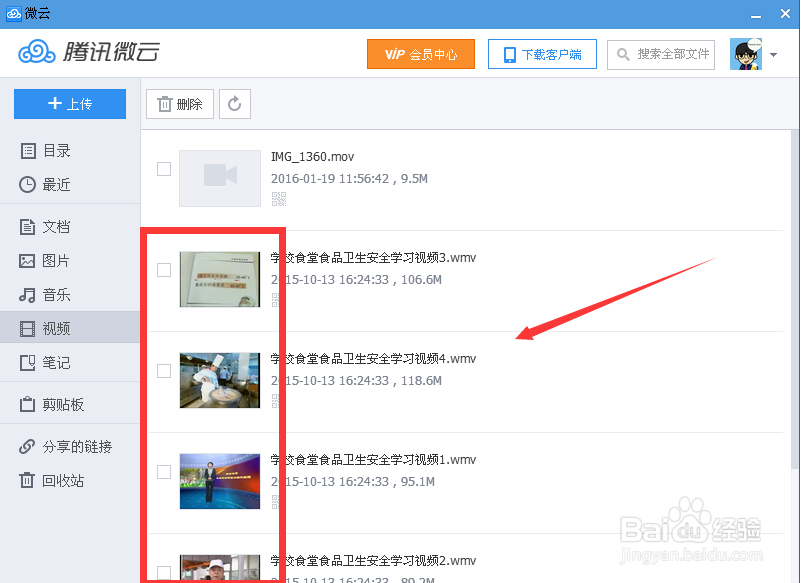Tick the checkbox beside 学习视频1.wmv
809x583 pixels.
163,472
